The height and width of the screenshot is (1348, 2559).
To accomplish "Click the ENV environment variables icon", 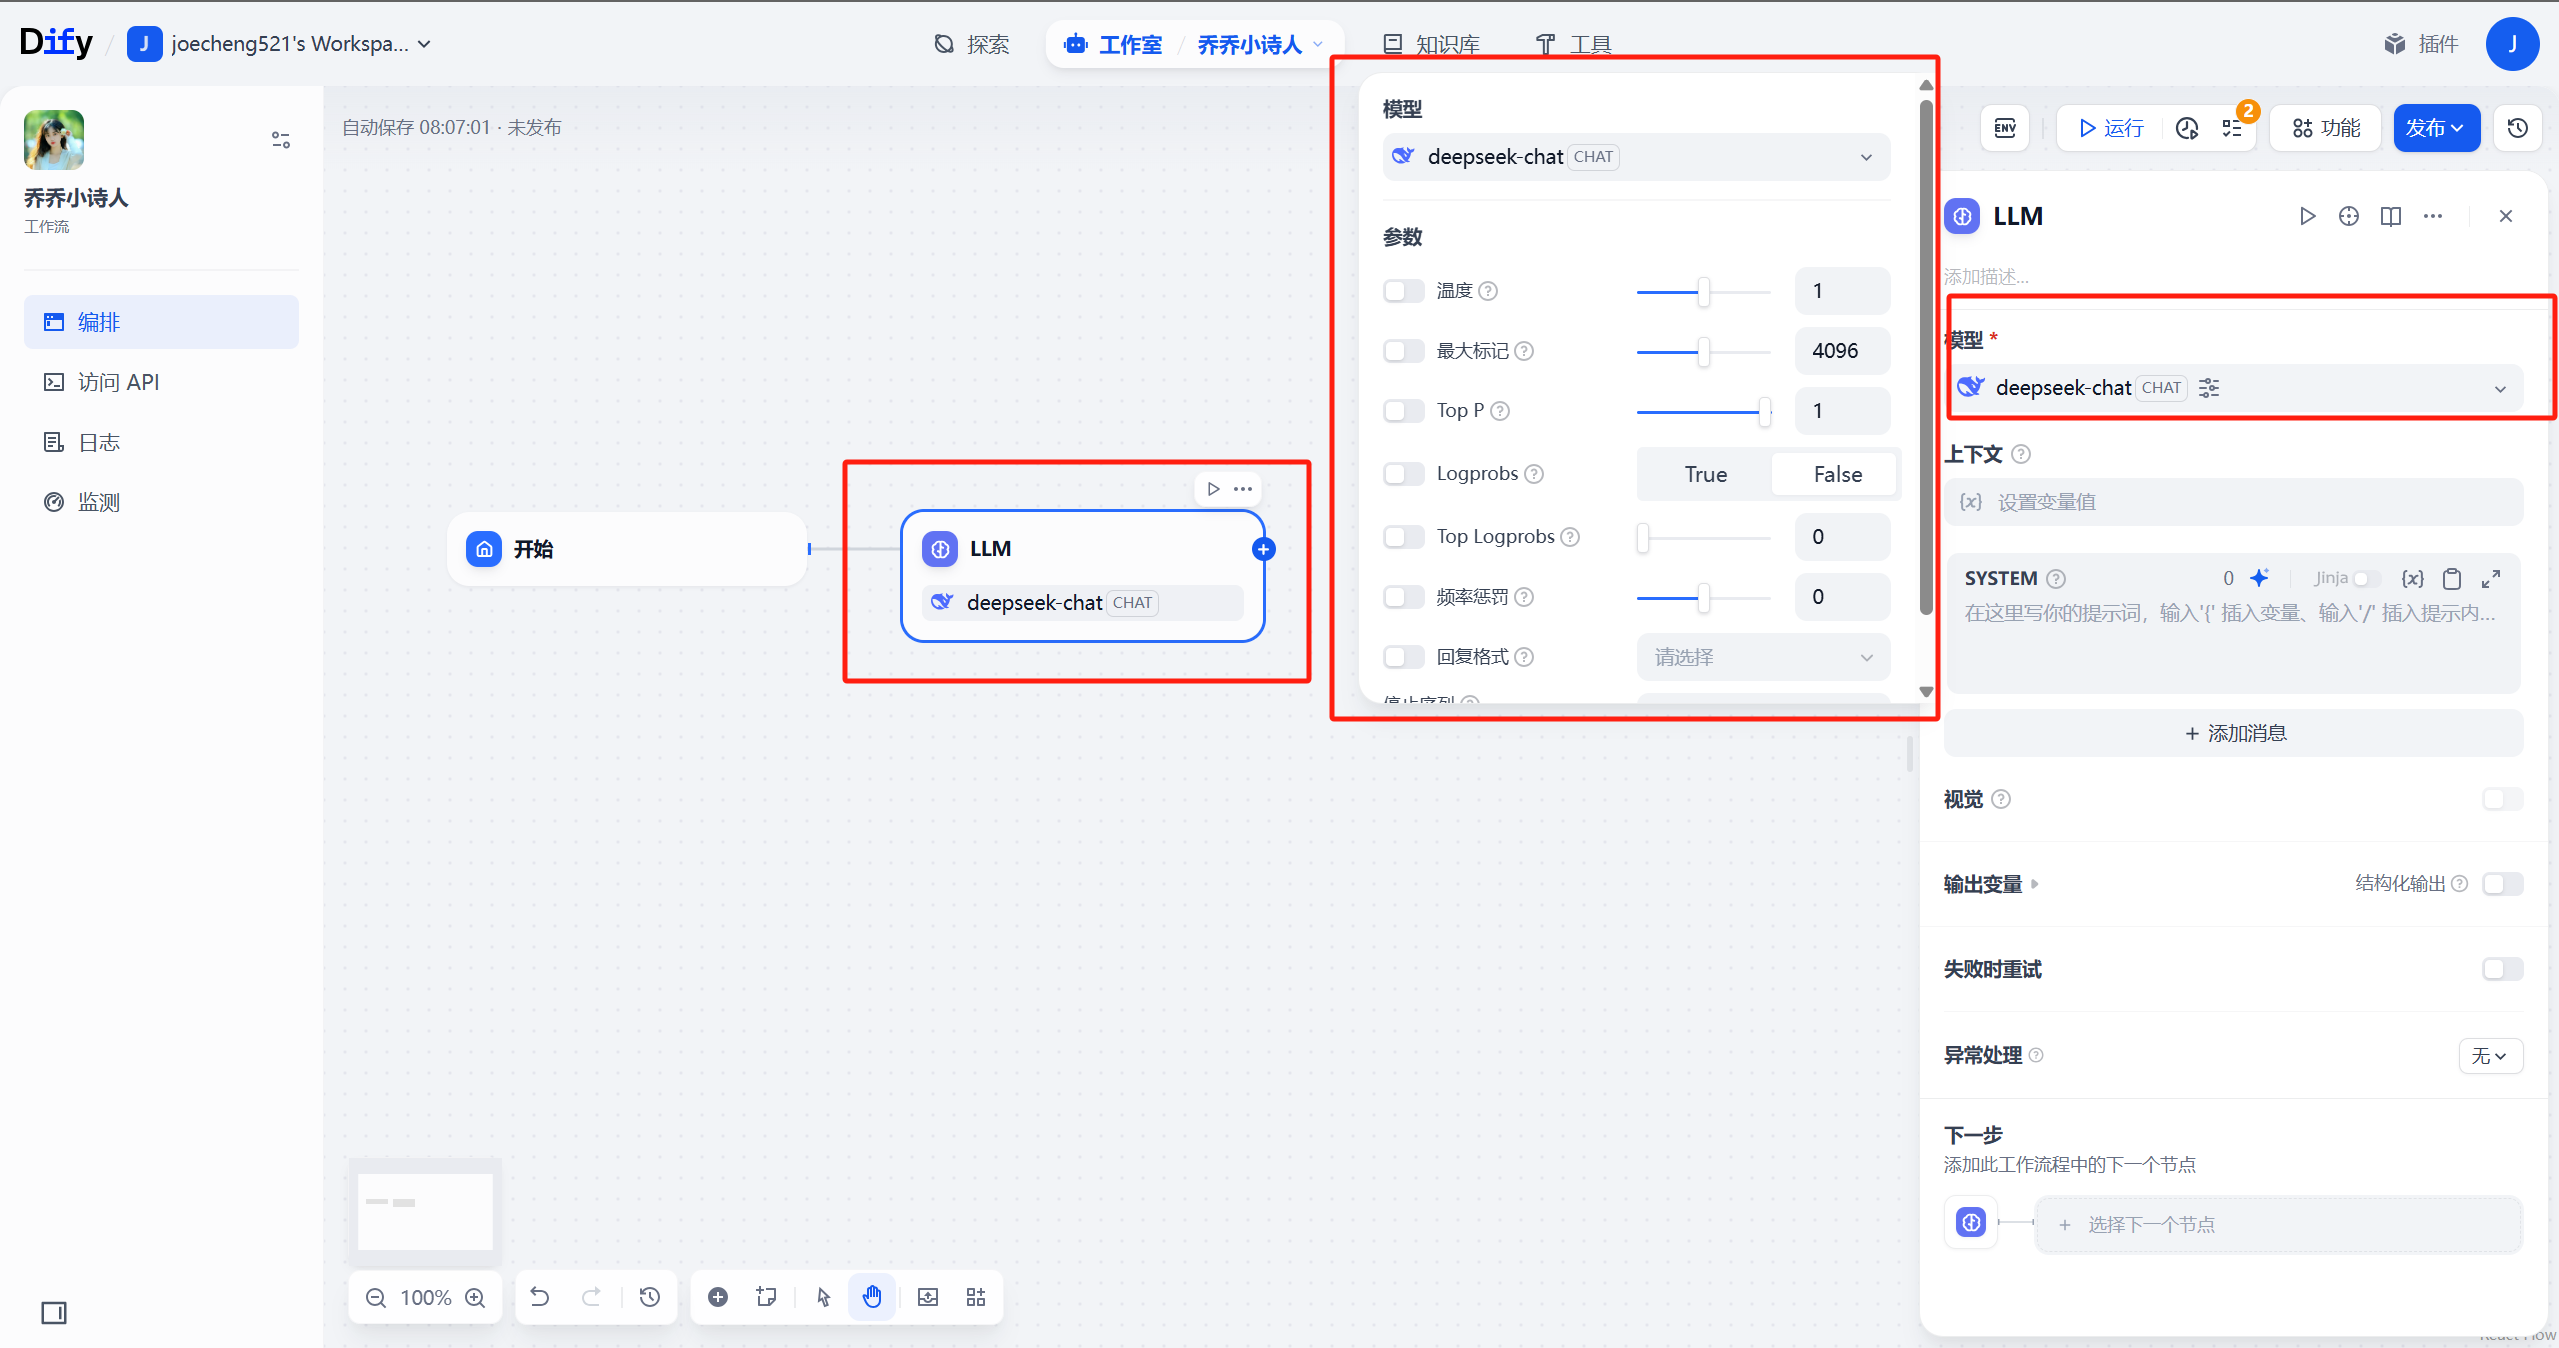I will coord(2005,128).
